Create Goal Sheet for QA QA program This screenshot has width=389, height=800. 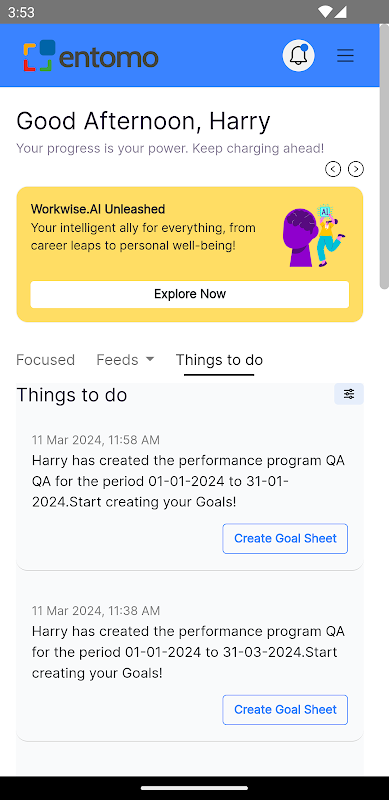285,538
